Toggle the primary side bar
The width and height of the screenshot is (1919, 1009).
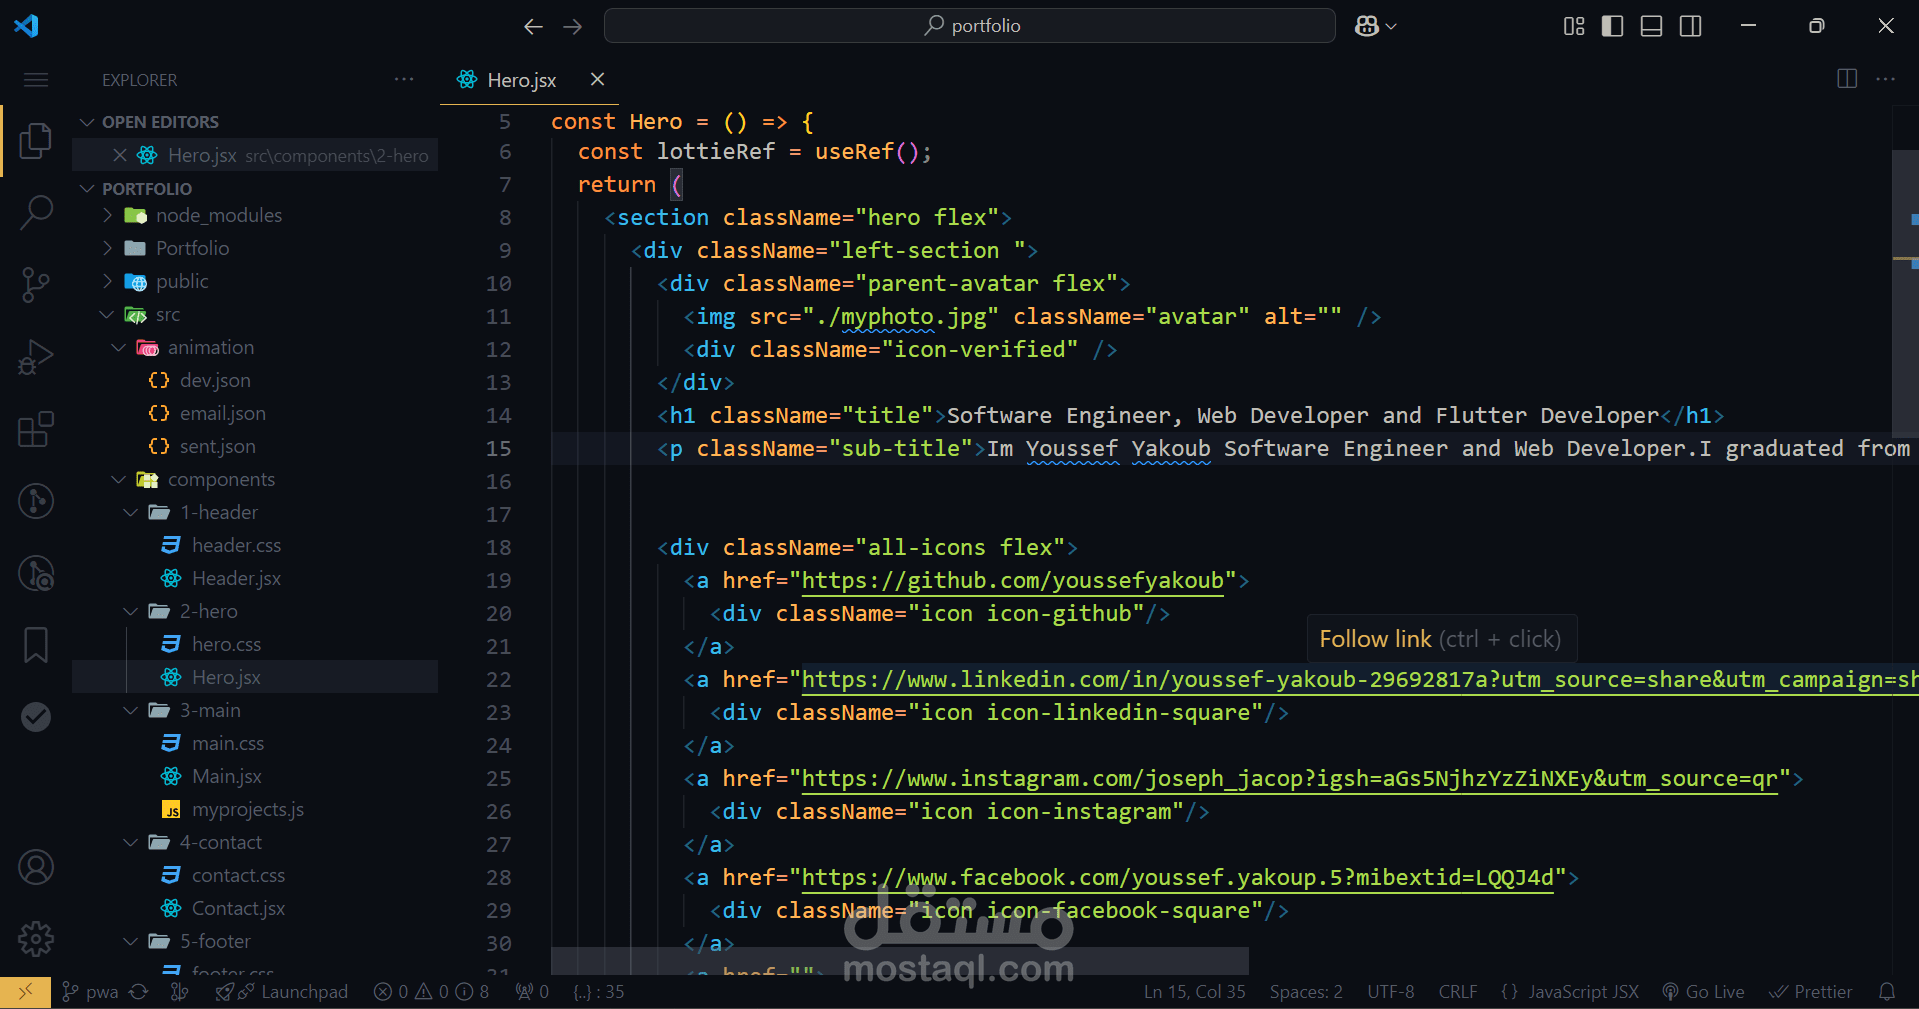(1613, 26)
